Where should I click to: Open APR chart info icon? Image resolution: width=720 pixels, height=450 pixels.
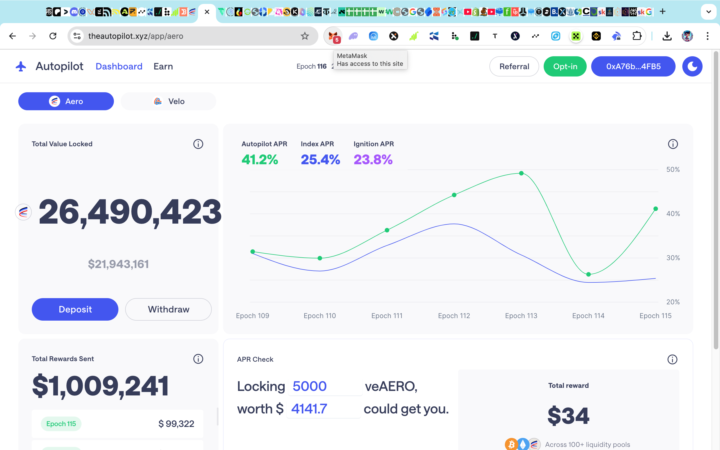[x=673, y=144]
